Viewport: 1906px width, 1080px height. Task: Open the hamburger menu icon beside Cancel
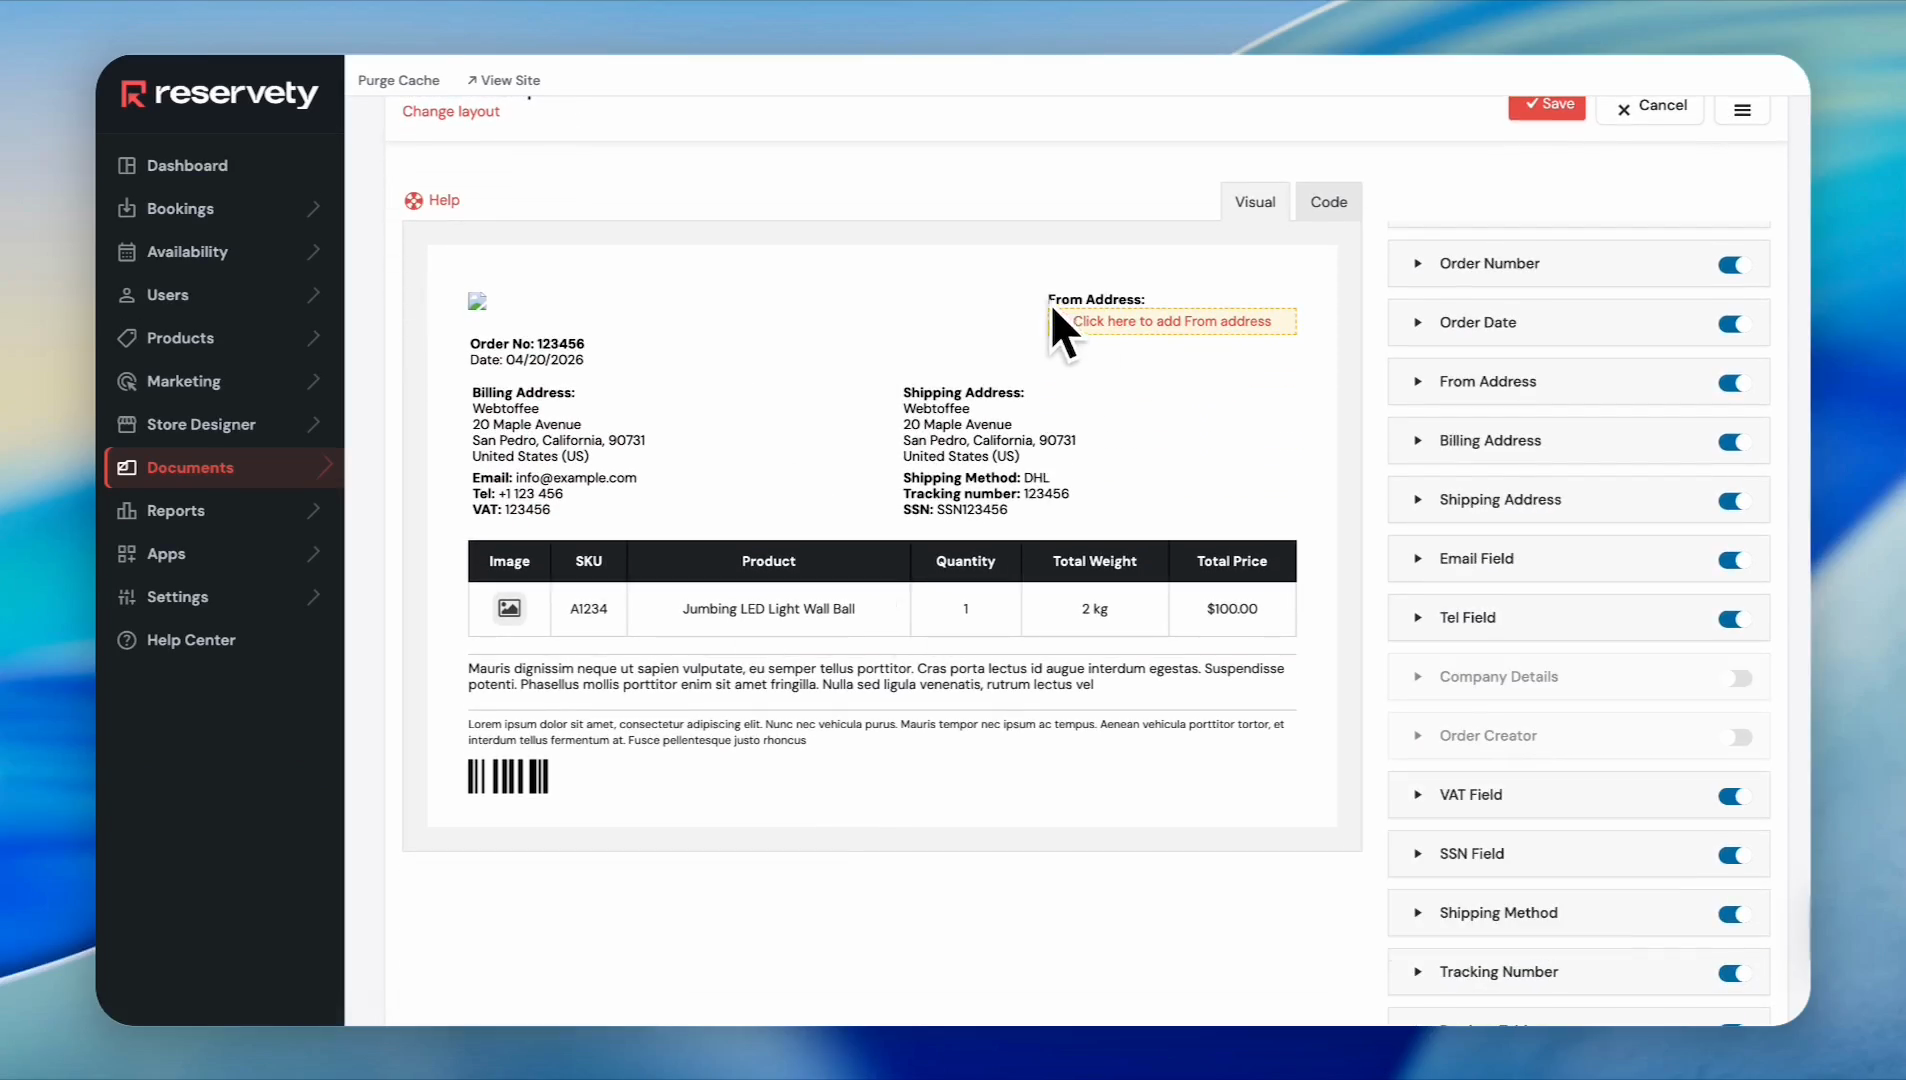1742,110
